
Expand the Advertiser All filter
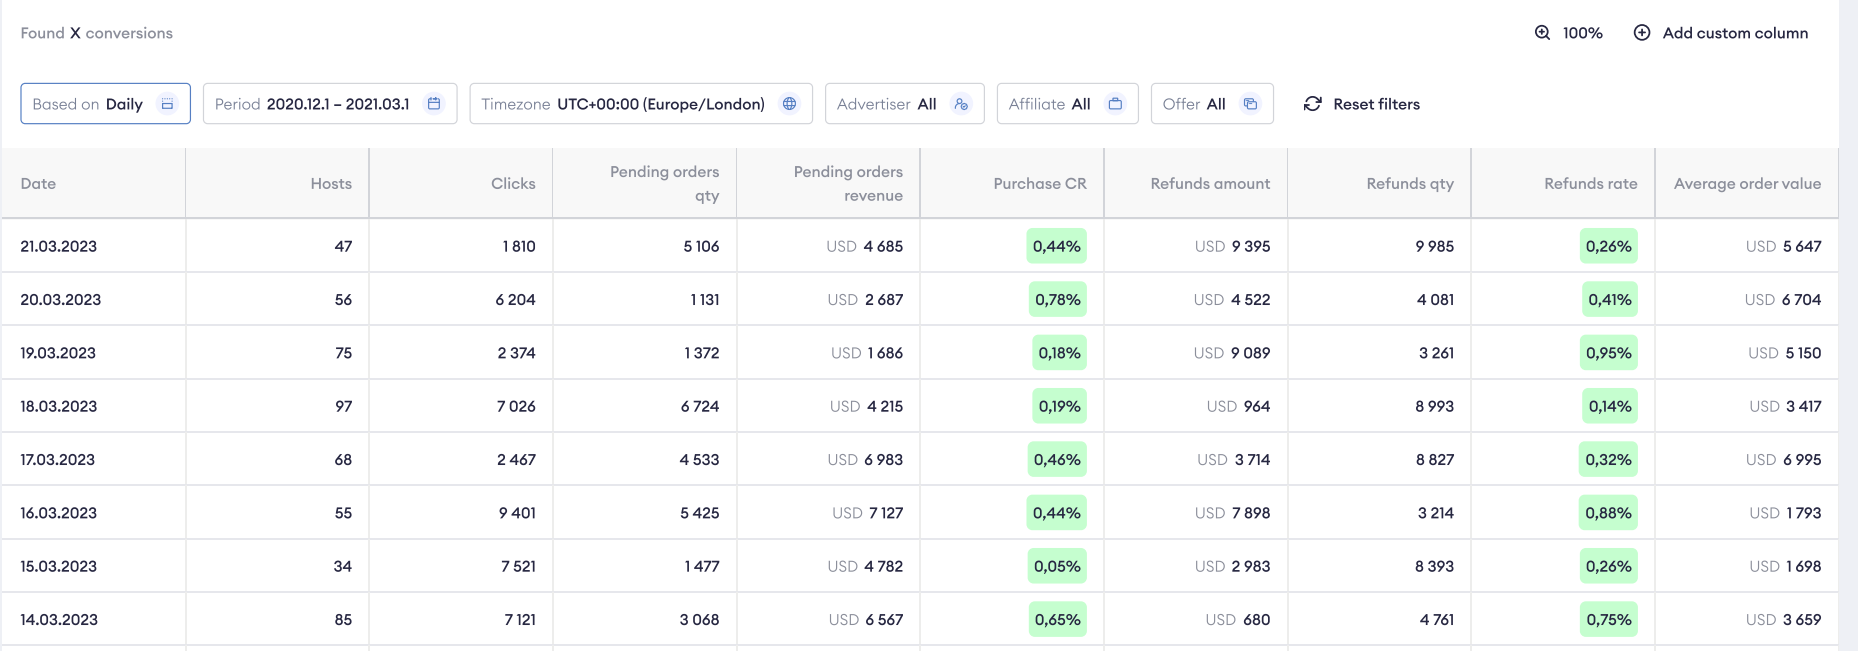click(x=903, y=104)
